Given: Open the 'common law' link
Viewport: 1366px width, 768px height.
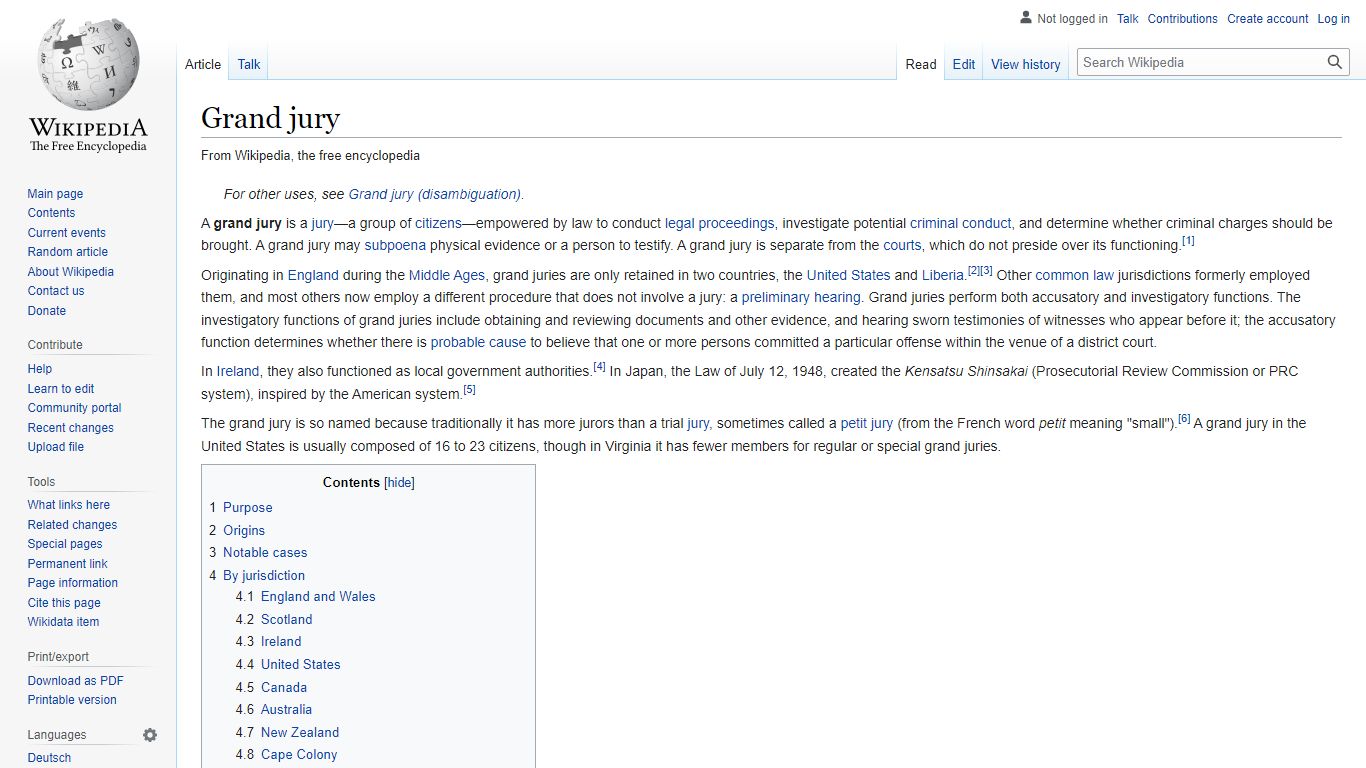Looking at the screenshot, I should click(1074, 275).
